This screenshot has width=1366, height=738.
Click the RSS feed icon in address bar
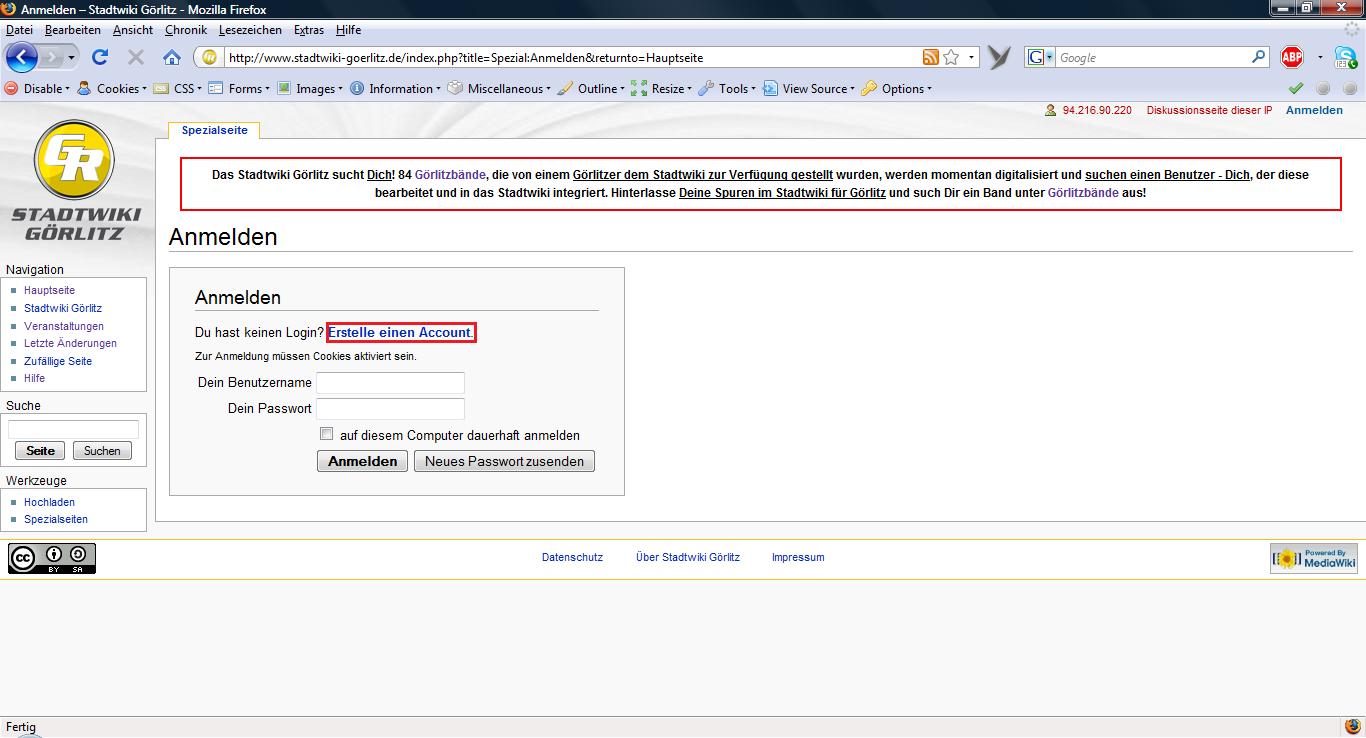click(930, 58)
